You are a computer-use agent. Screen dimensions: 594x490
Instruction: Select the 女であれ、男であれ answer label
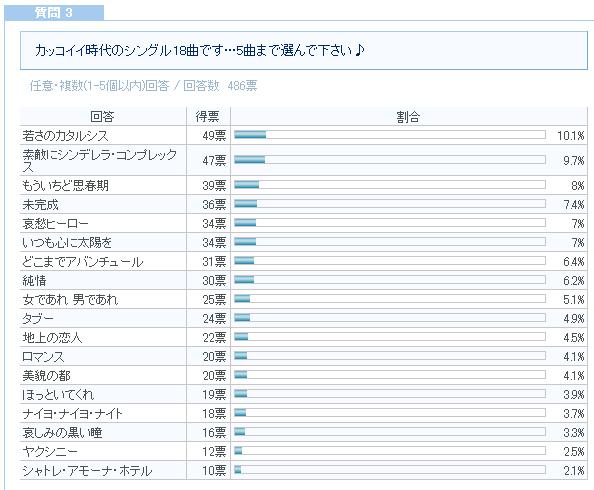(x=70, y=299)
